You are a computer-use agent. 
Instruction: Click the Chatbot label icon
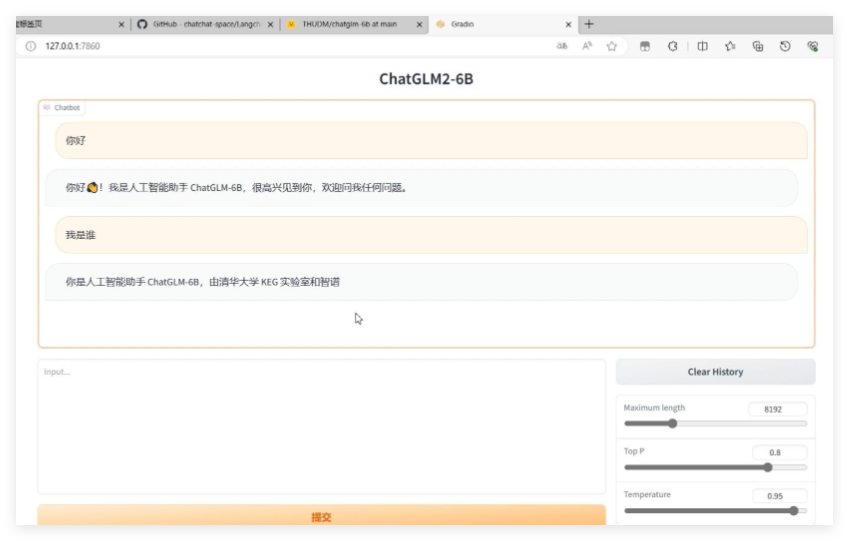(47, 107)
